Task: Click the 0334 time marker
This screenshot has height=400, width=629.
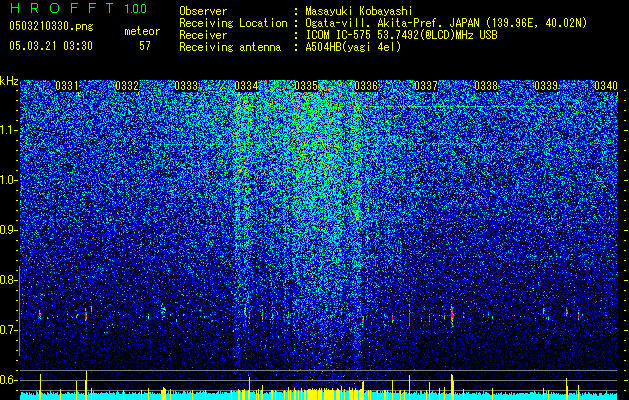Action: tap(246, 86)
